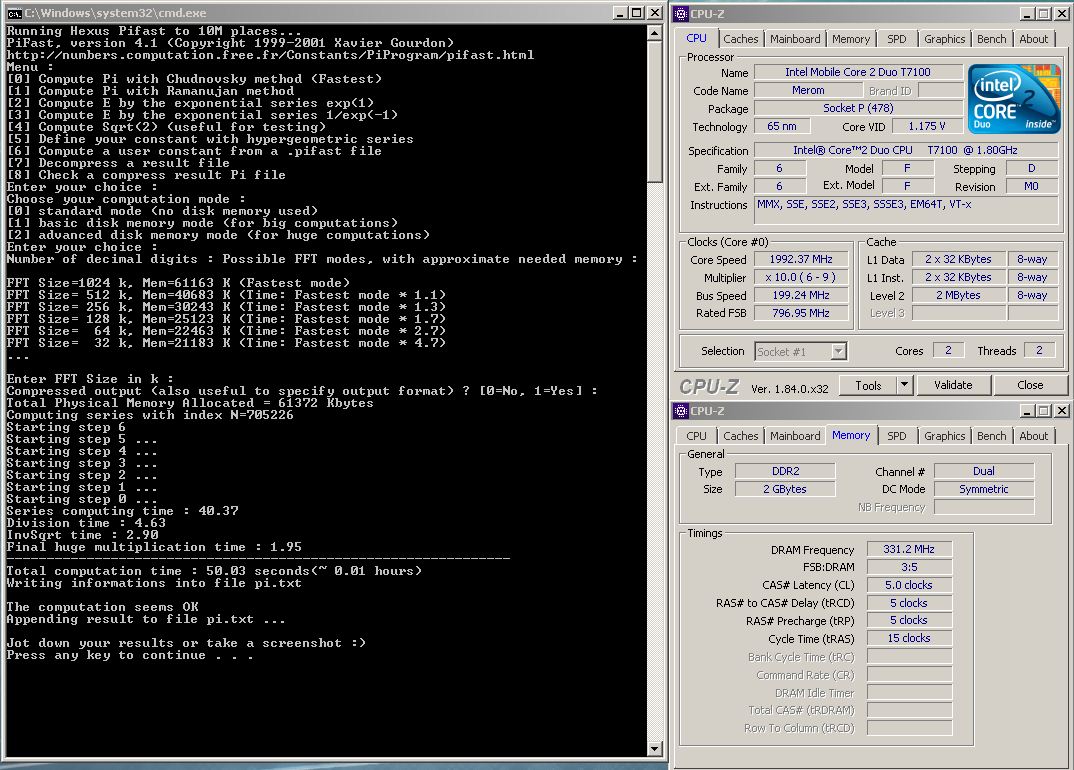Viewport: 1074px width, 770px height.
Task: Click the empty NB Frequency field
Action: pyautogui.click(x=984, y=507)
